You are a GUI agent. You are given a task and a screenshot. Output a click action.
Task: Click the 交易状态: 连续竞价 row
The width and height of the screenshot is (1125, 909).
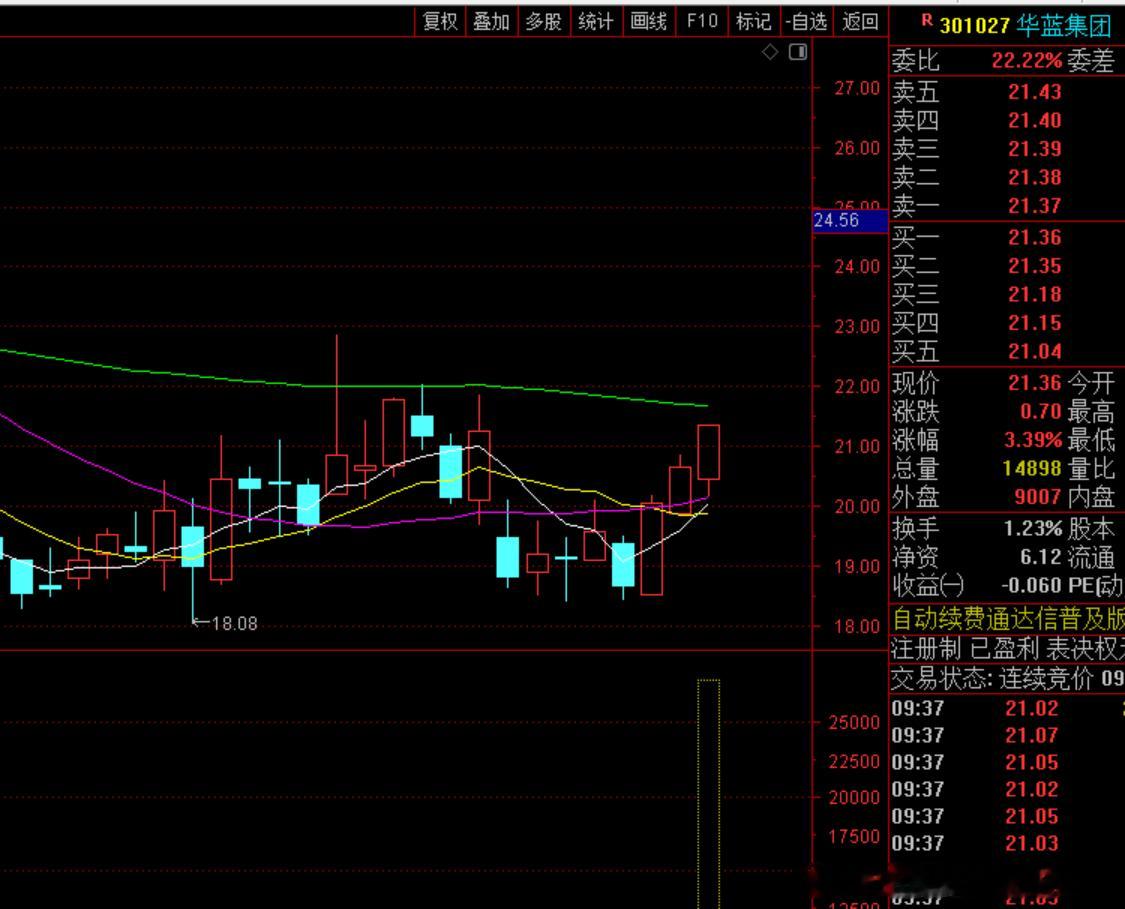point(1007,679)
